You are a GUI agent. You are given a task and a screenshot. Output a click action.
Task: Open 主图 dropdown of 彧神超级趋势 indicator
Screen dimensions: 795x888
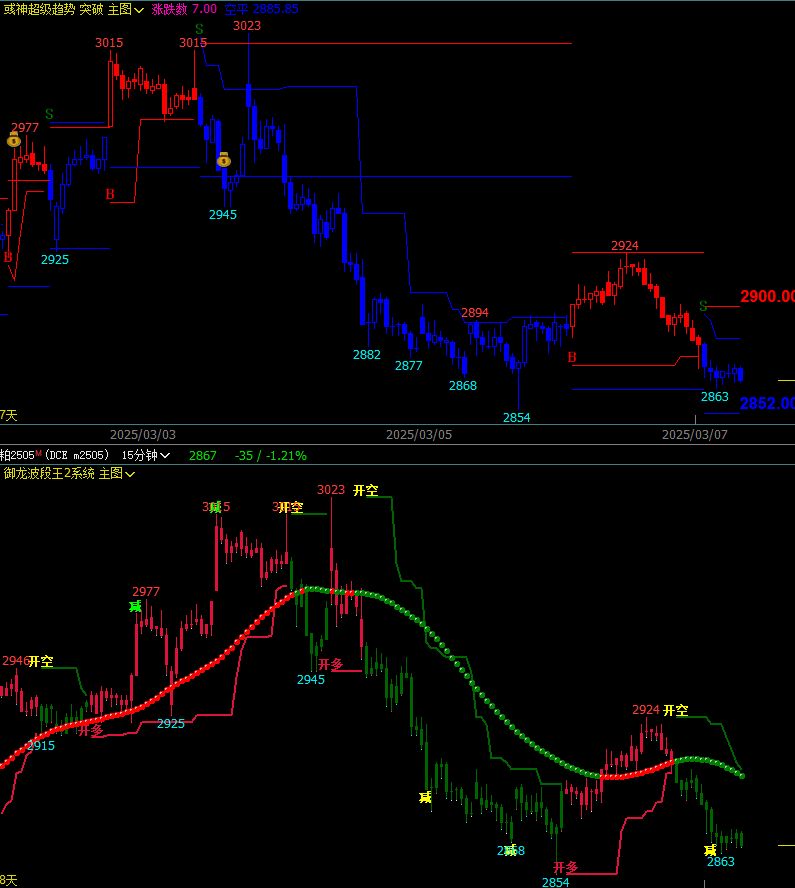pos(126,9)
